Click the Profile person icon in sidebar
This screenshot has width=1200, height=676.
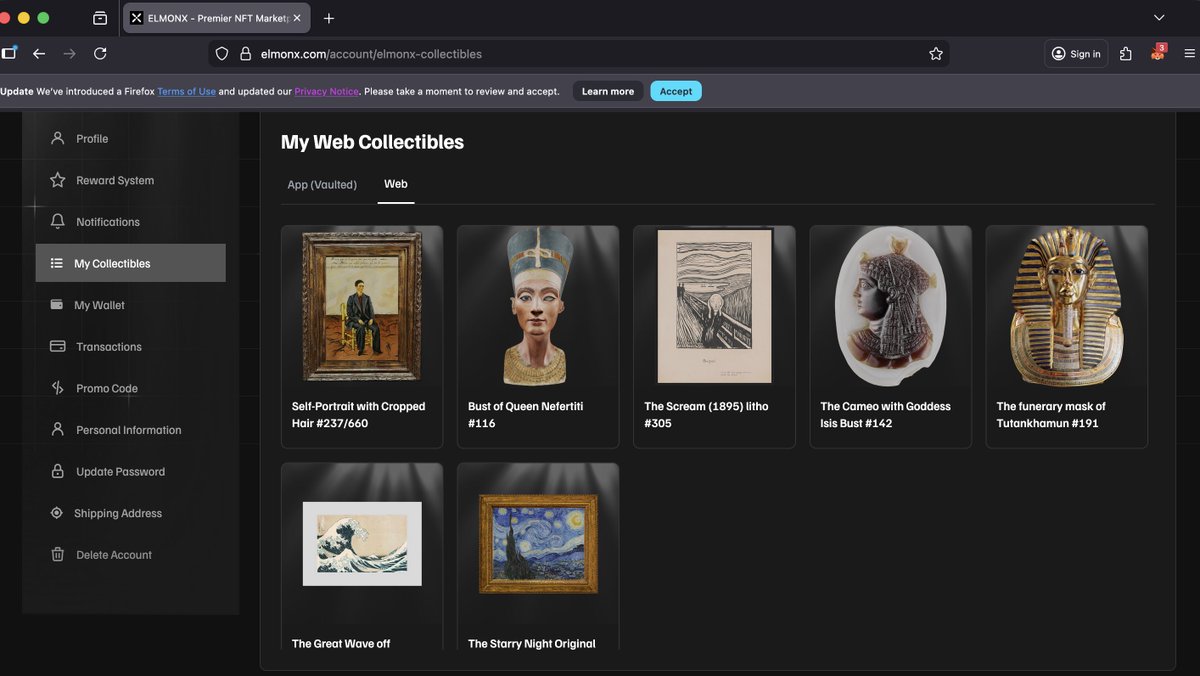pyautogui.click(x=57, y=138)
